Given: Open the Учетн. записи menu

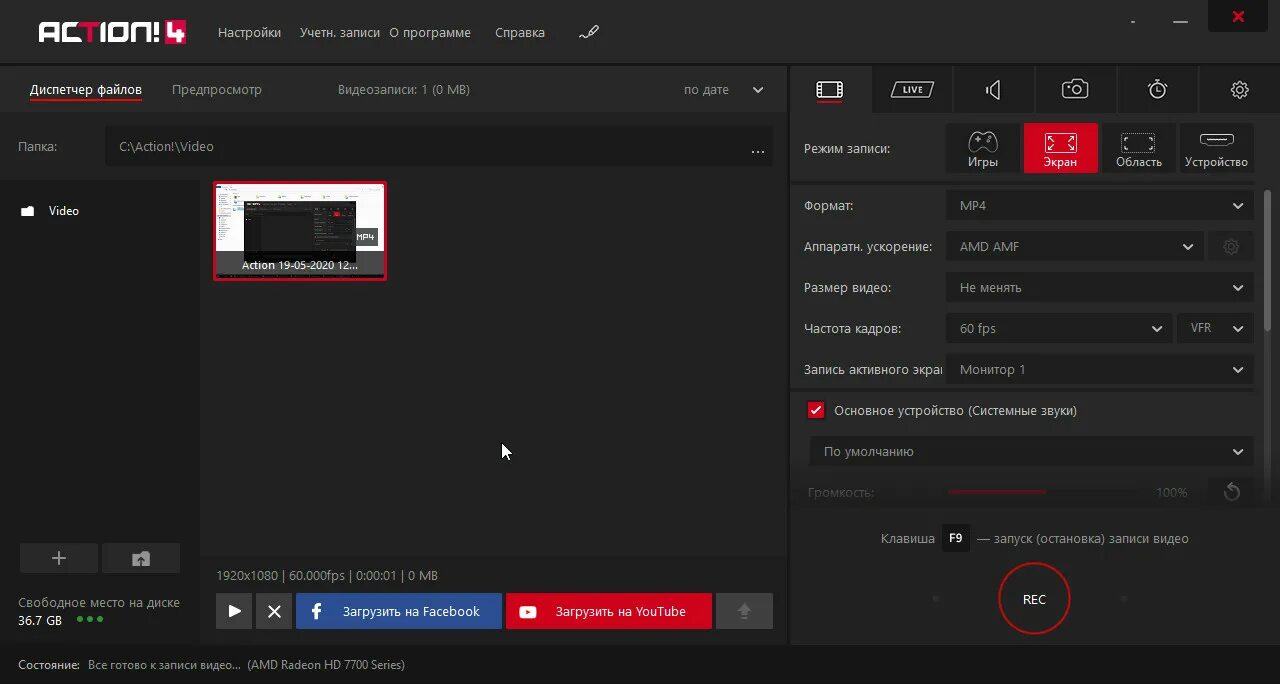Looking at the screenshot, I should point(340,32).
